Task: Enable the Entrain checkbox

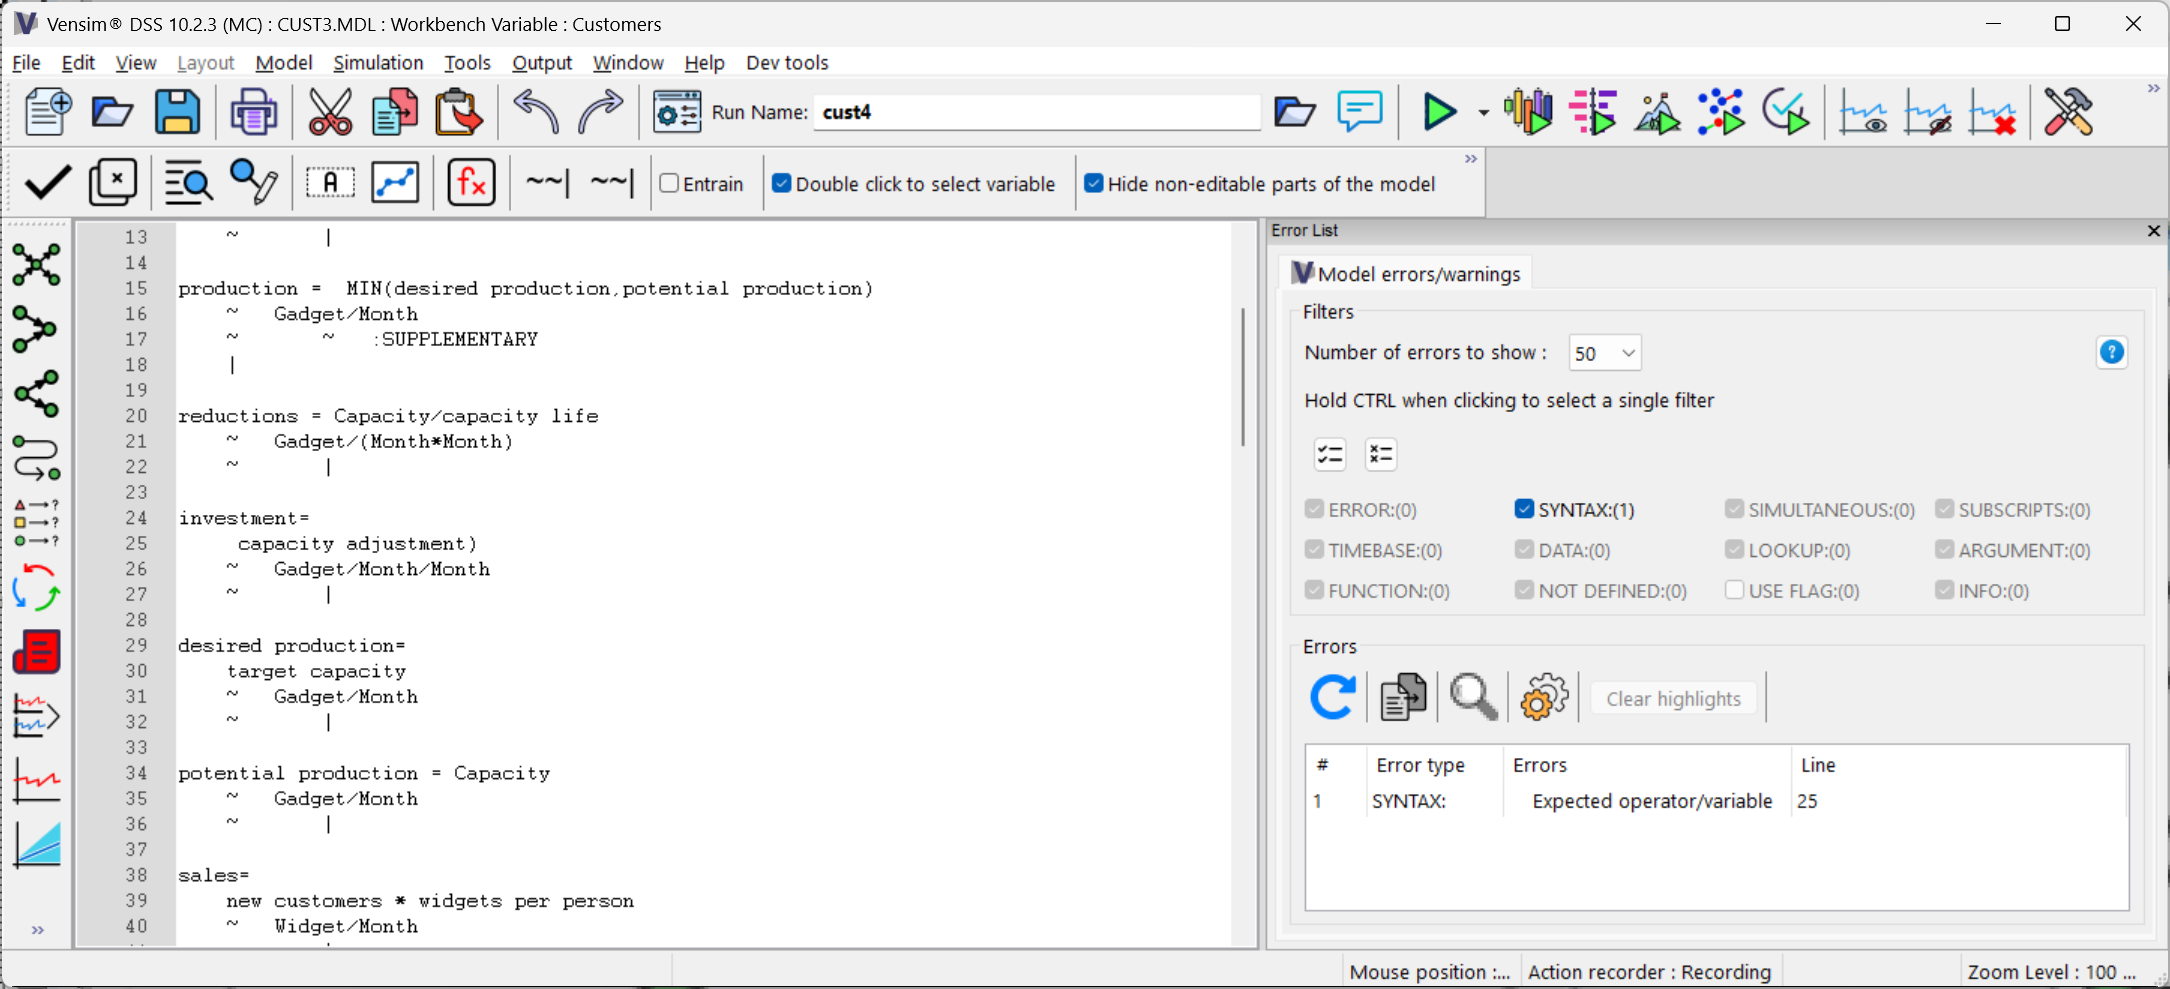Action: (x=668, y=183)
